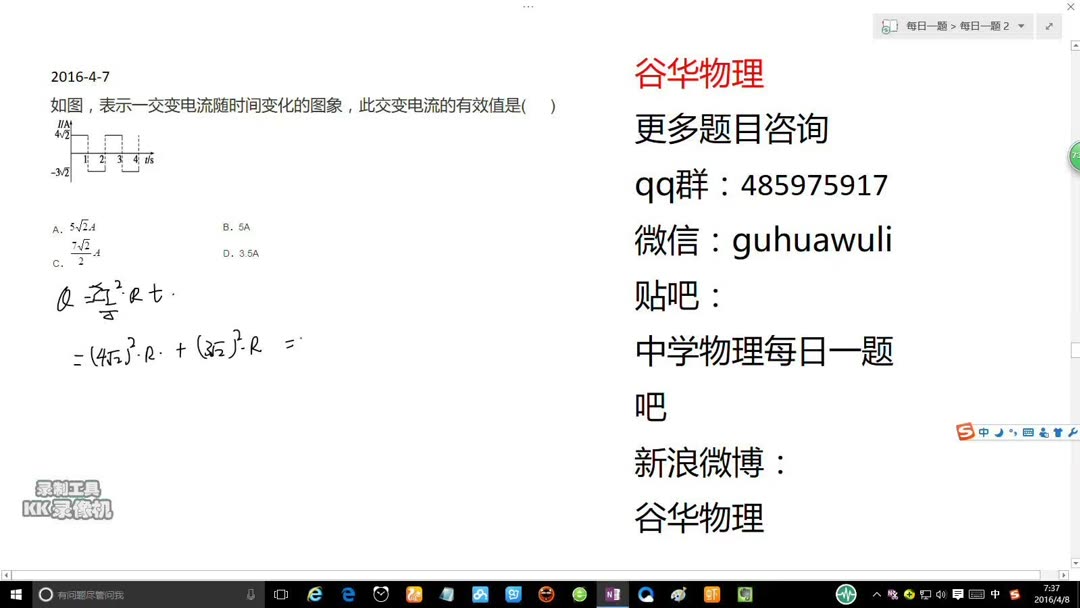Open the volume control from the tray speaker
This screenshot has height=608, width=1080.
pyautogui.click(x=940, y=594)
